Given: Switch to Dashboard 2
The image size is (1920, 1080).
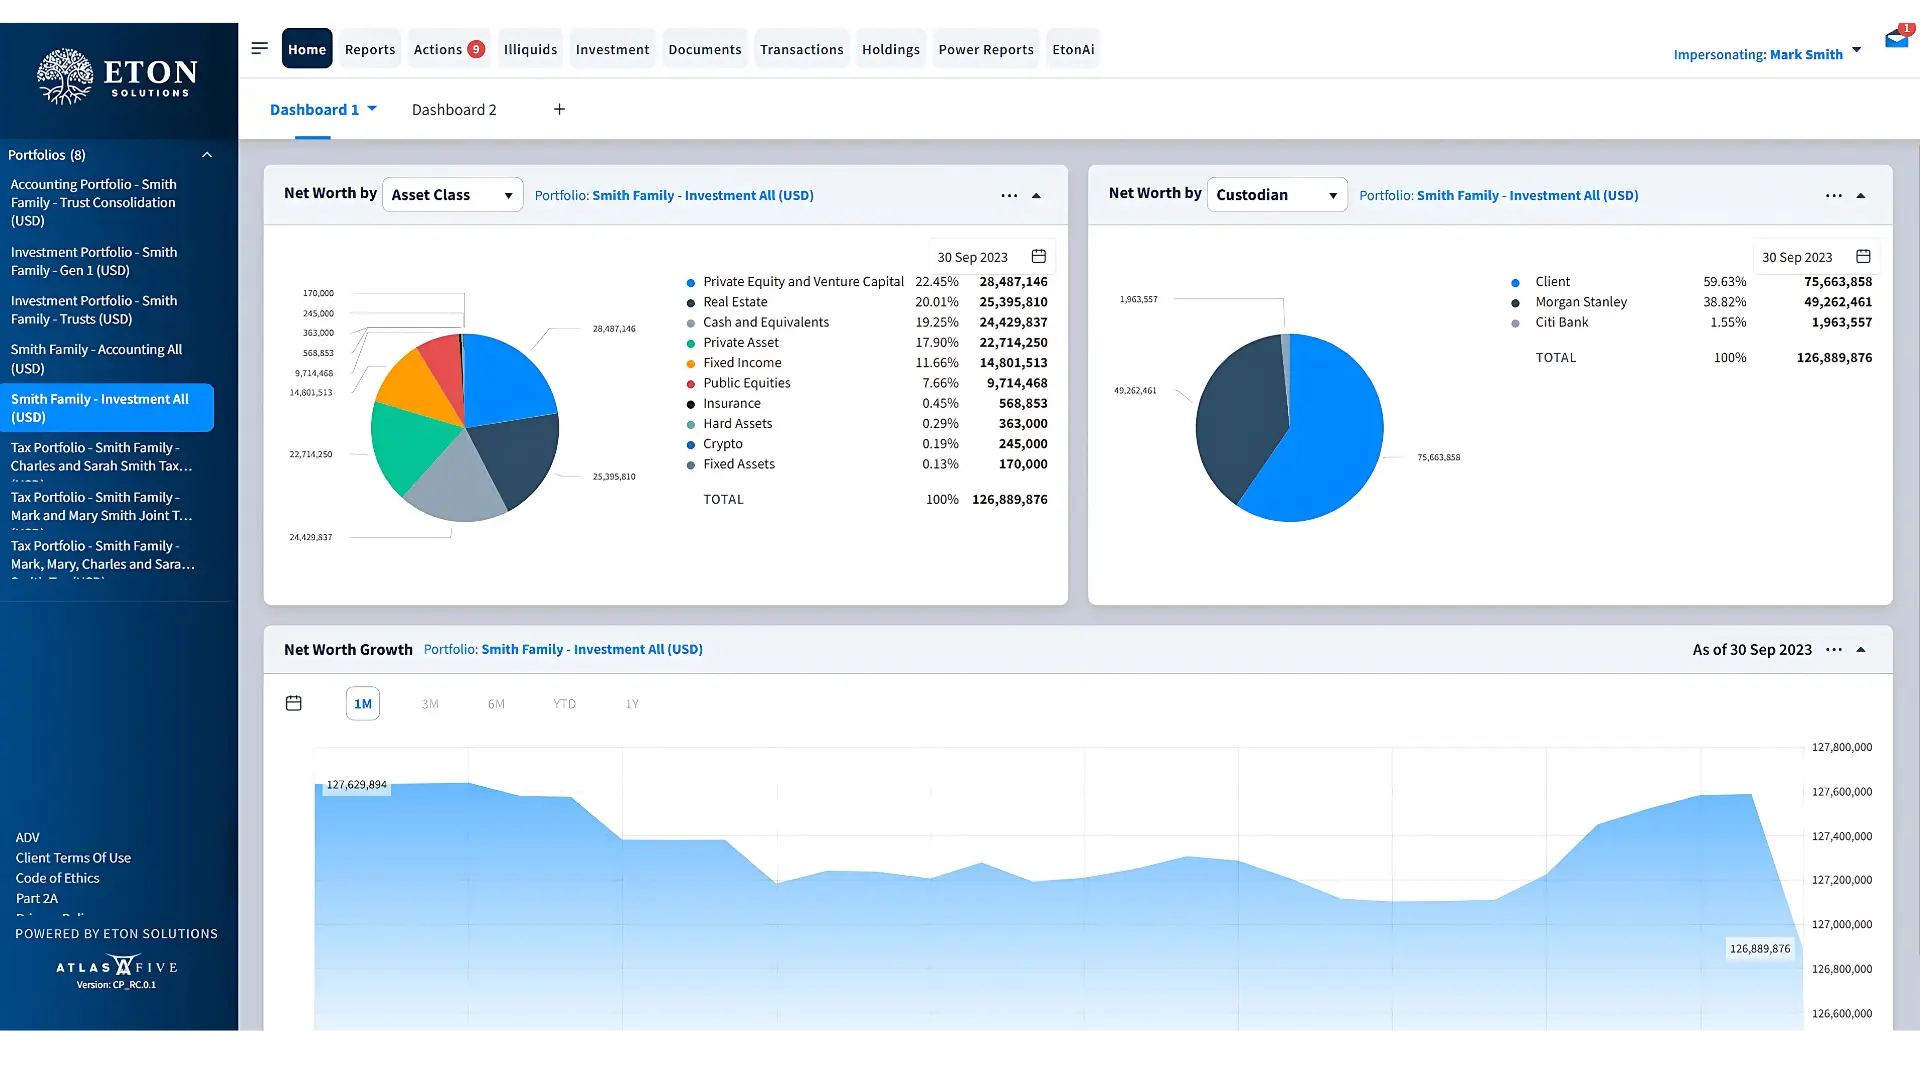Looking at the screenshot, I should click(x=454, y=110).
